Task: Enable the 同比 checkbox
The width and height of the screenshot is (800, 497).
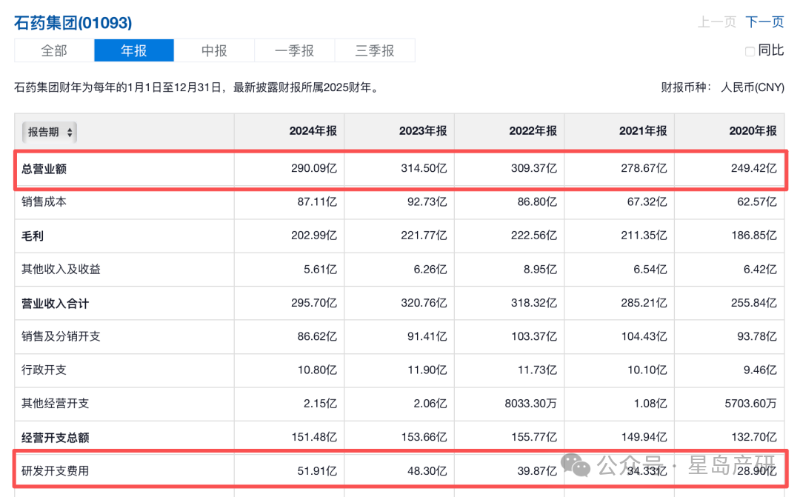Action: (x=750, y=51)
